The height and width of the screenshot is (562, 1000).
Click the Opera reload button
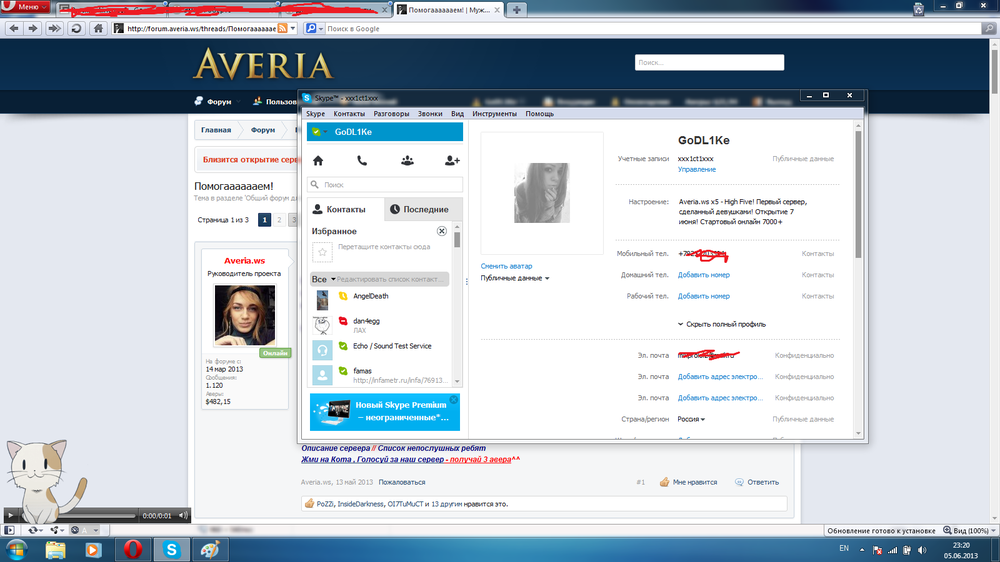pyautogui.click(x=76, y=28)
